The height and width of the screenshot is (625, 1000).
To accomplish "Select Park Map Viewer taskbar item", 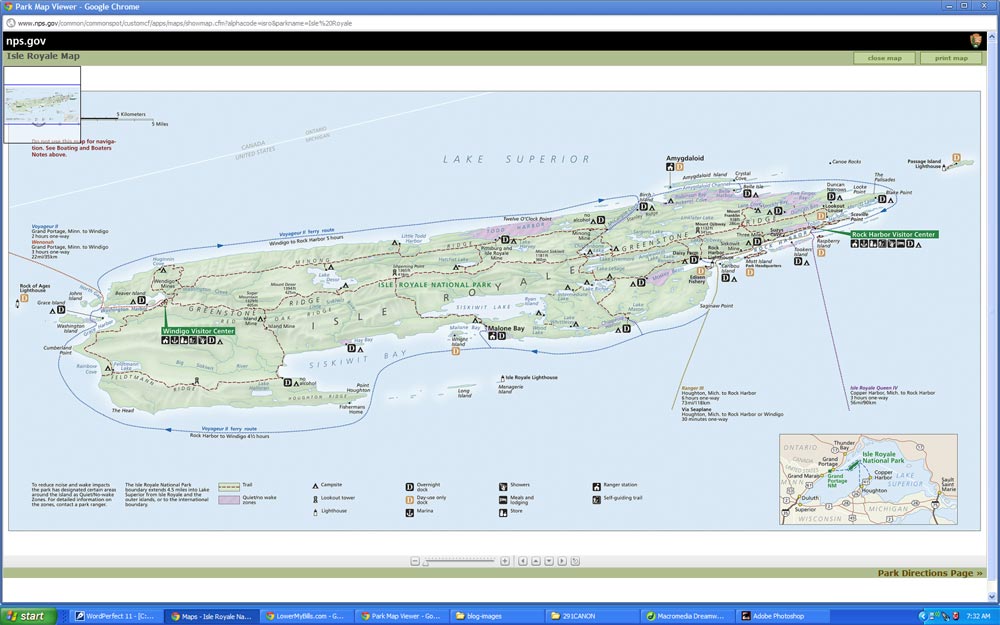I will (x=402, y=616).
